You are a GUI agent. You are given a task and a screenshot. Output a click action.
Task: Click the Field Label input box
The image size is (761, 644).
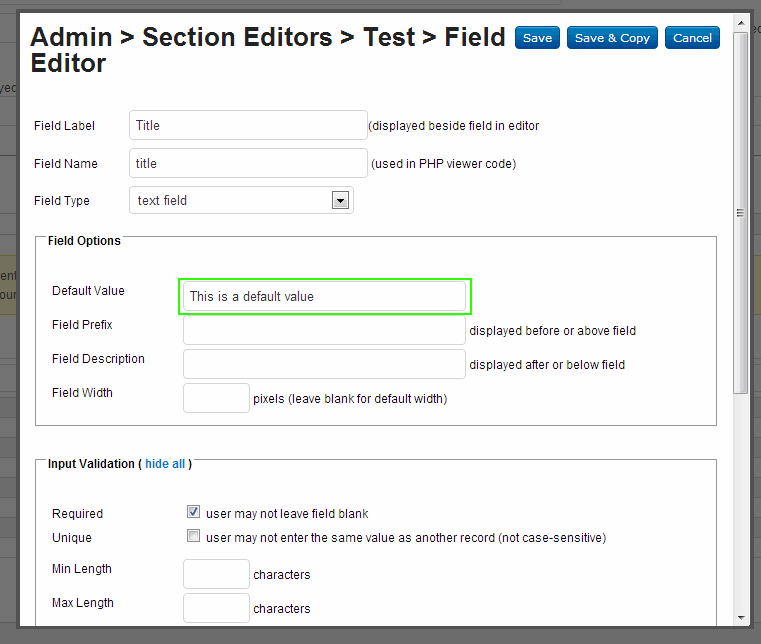point(248,125)
